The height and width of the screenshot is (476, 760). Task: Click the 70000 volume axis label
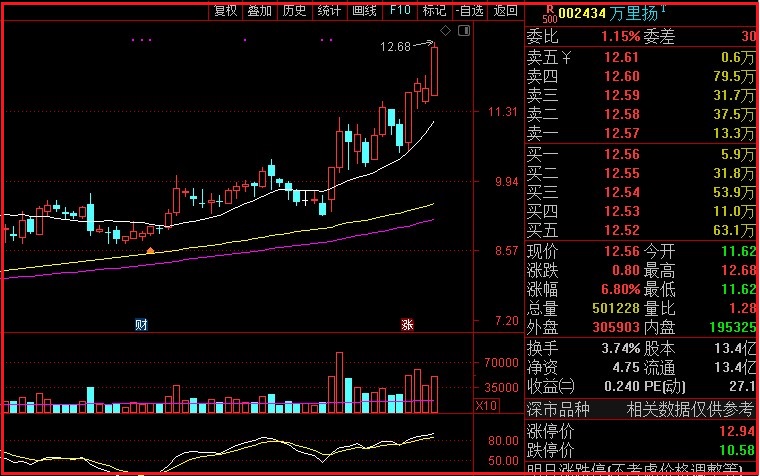click(x=501, y=363)
